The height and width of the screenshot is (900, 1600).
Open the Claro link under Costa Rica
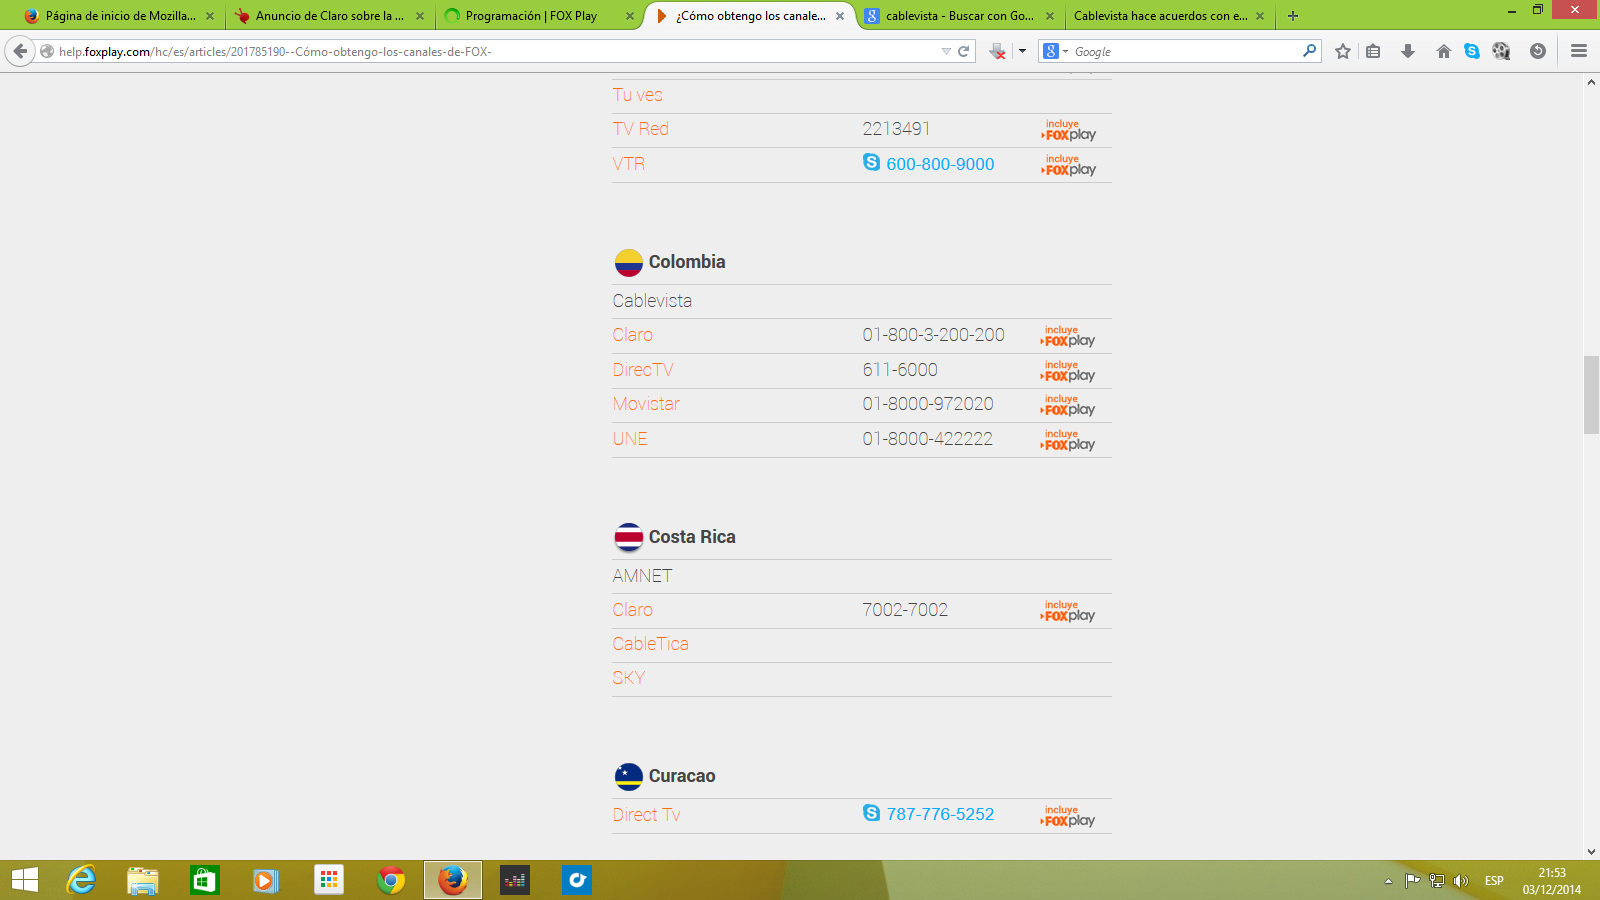pyautogui.click(x=633, y=610)
